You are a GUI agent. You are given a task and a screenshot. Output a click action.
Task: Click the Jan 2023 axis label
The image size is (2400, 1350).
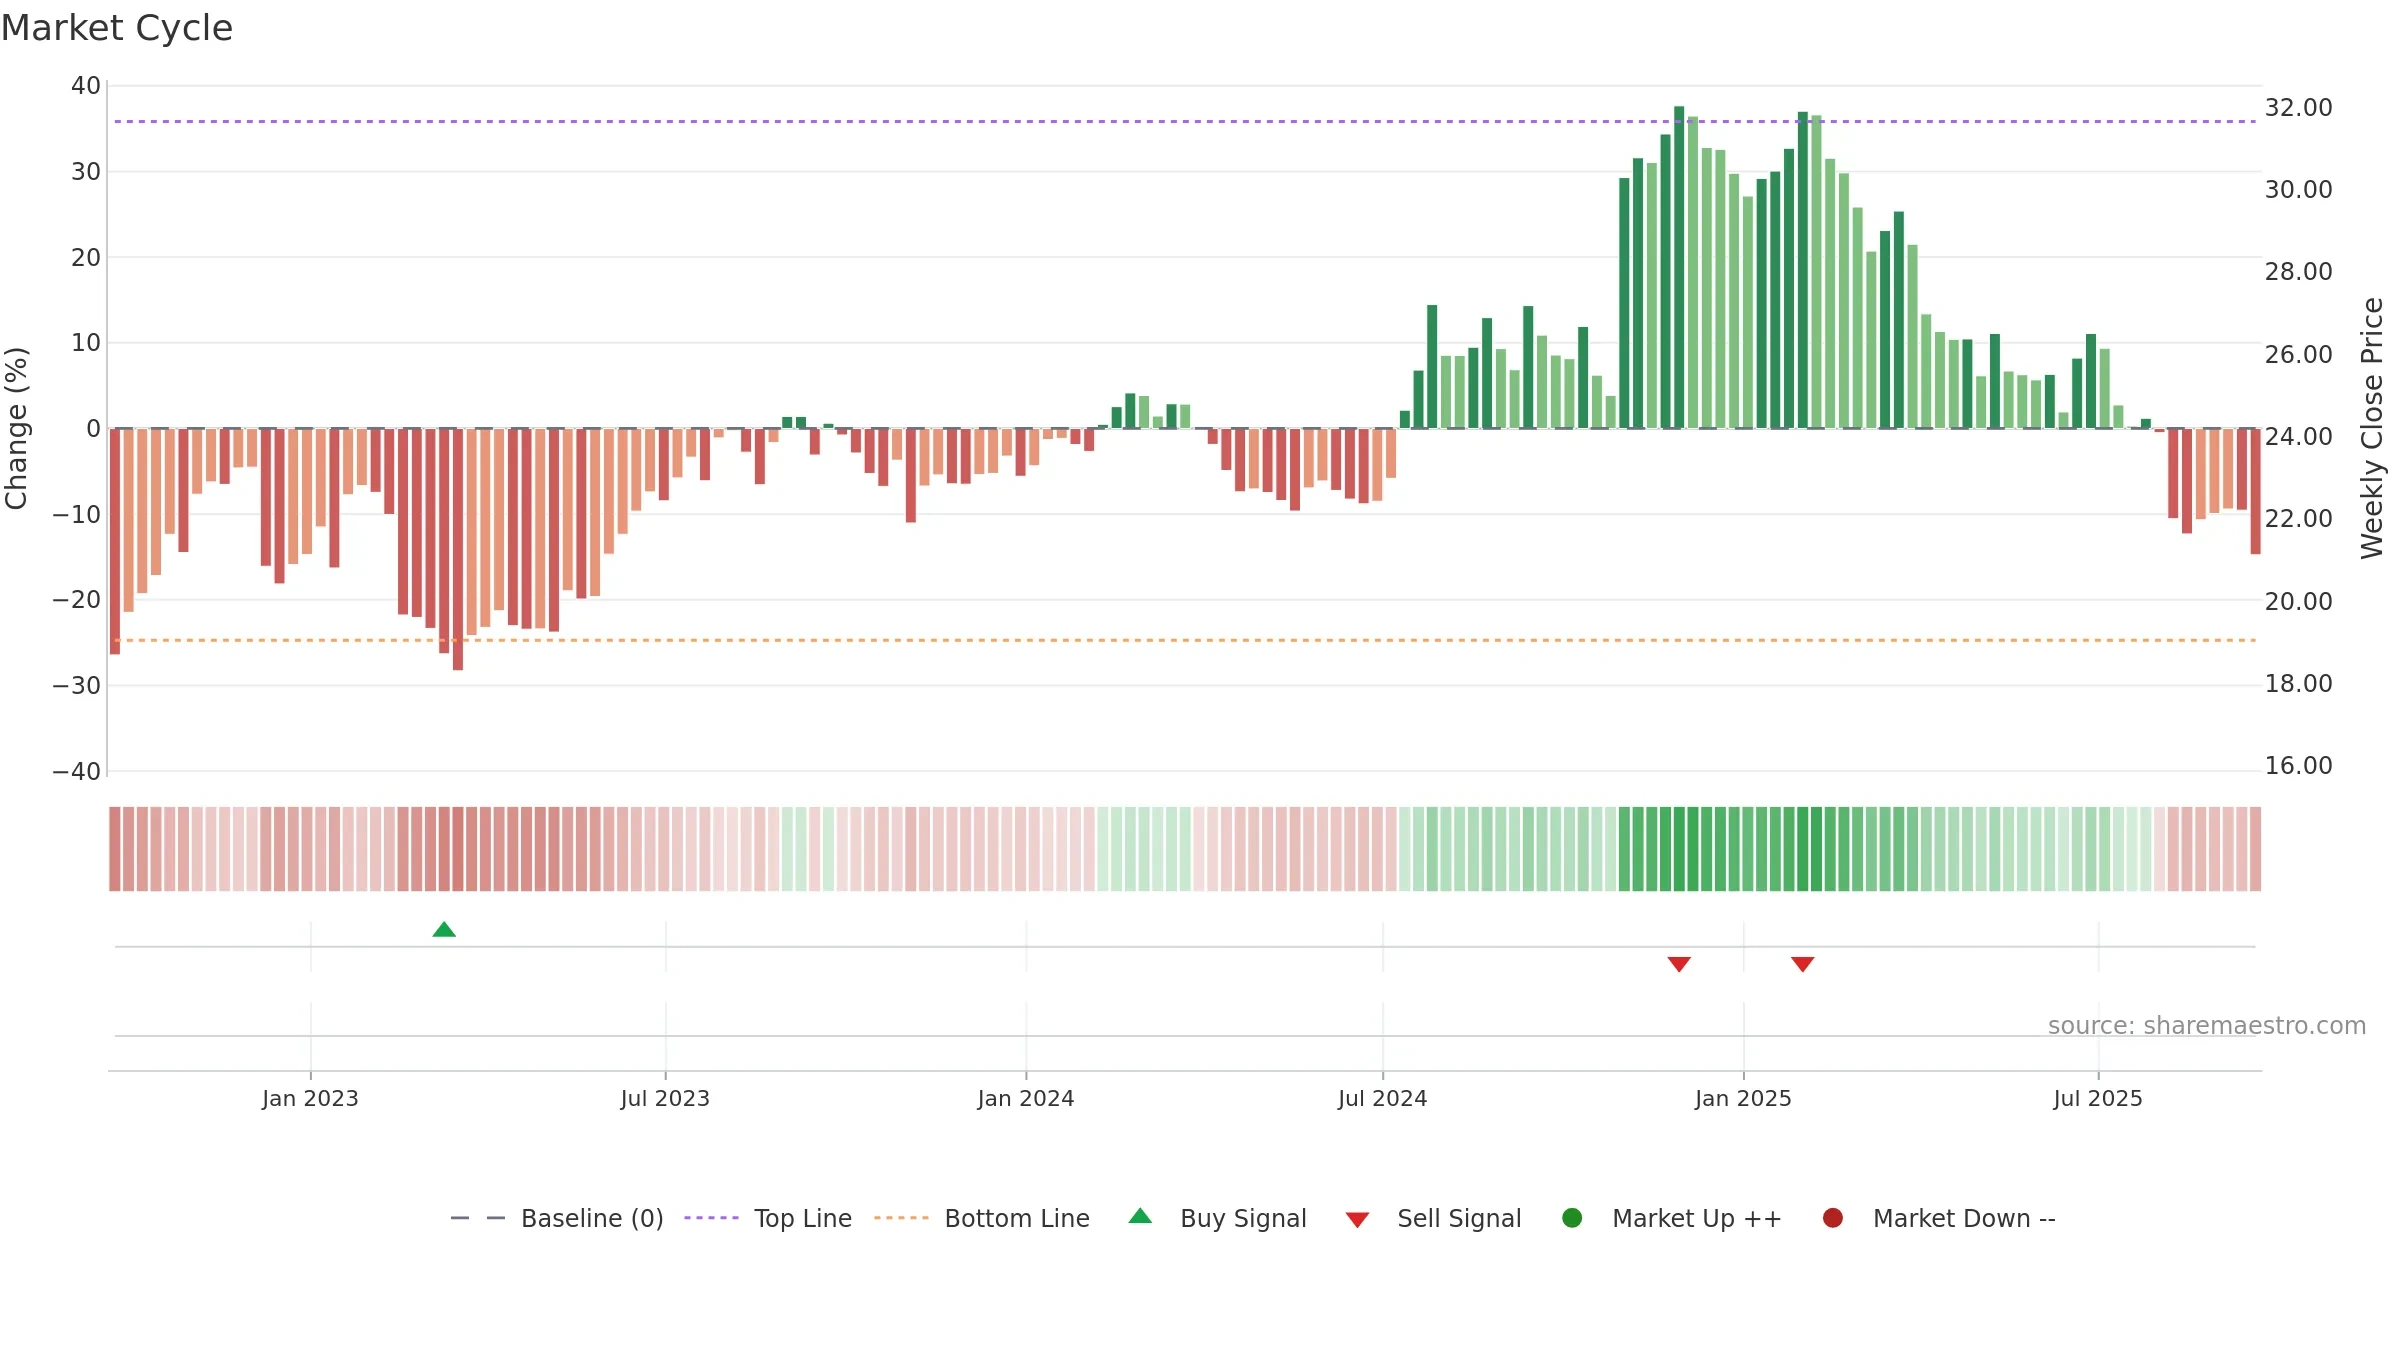tap(310, 1098)
